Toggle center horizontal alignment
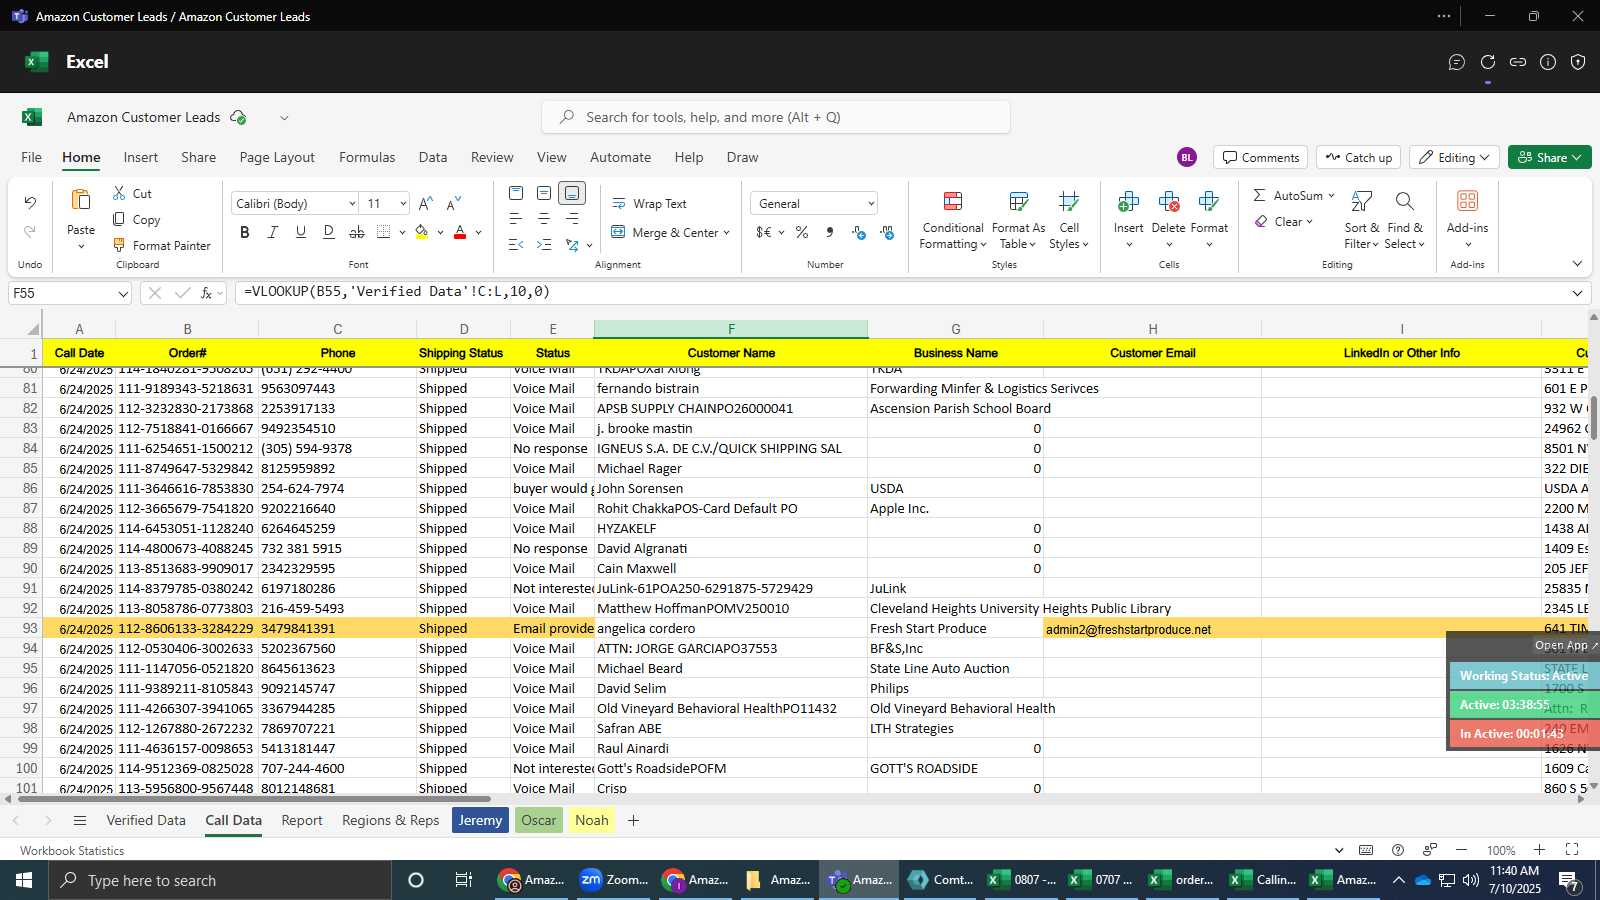 (x=544, y=219)
